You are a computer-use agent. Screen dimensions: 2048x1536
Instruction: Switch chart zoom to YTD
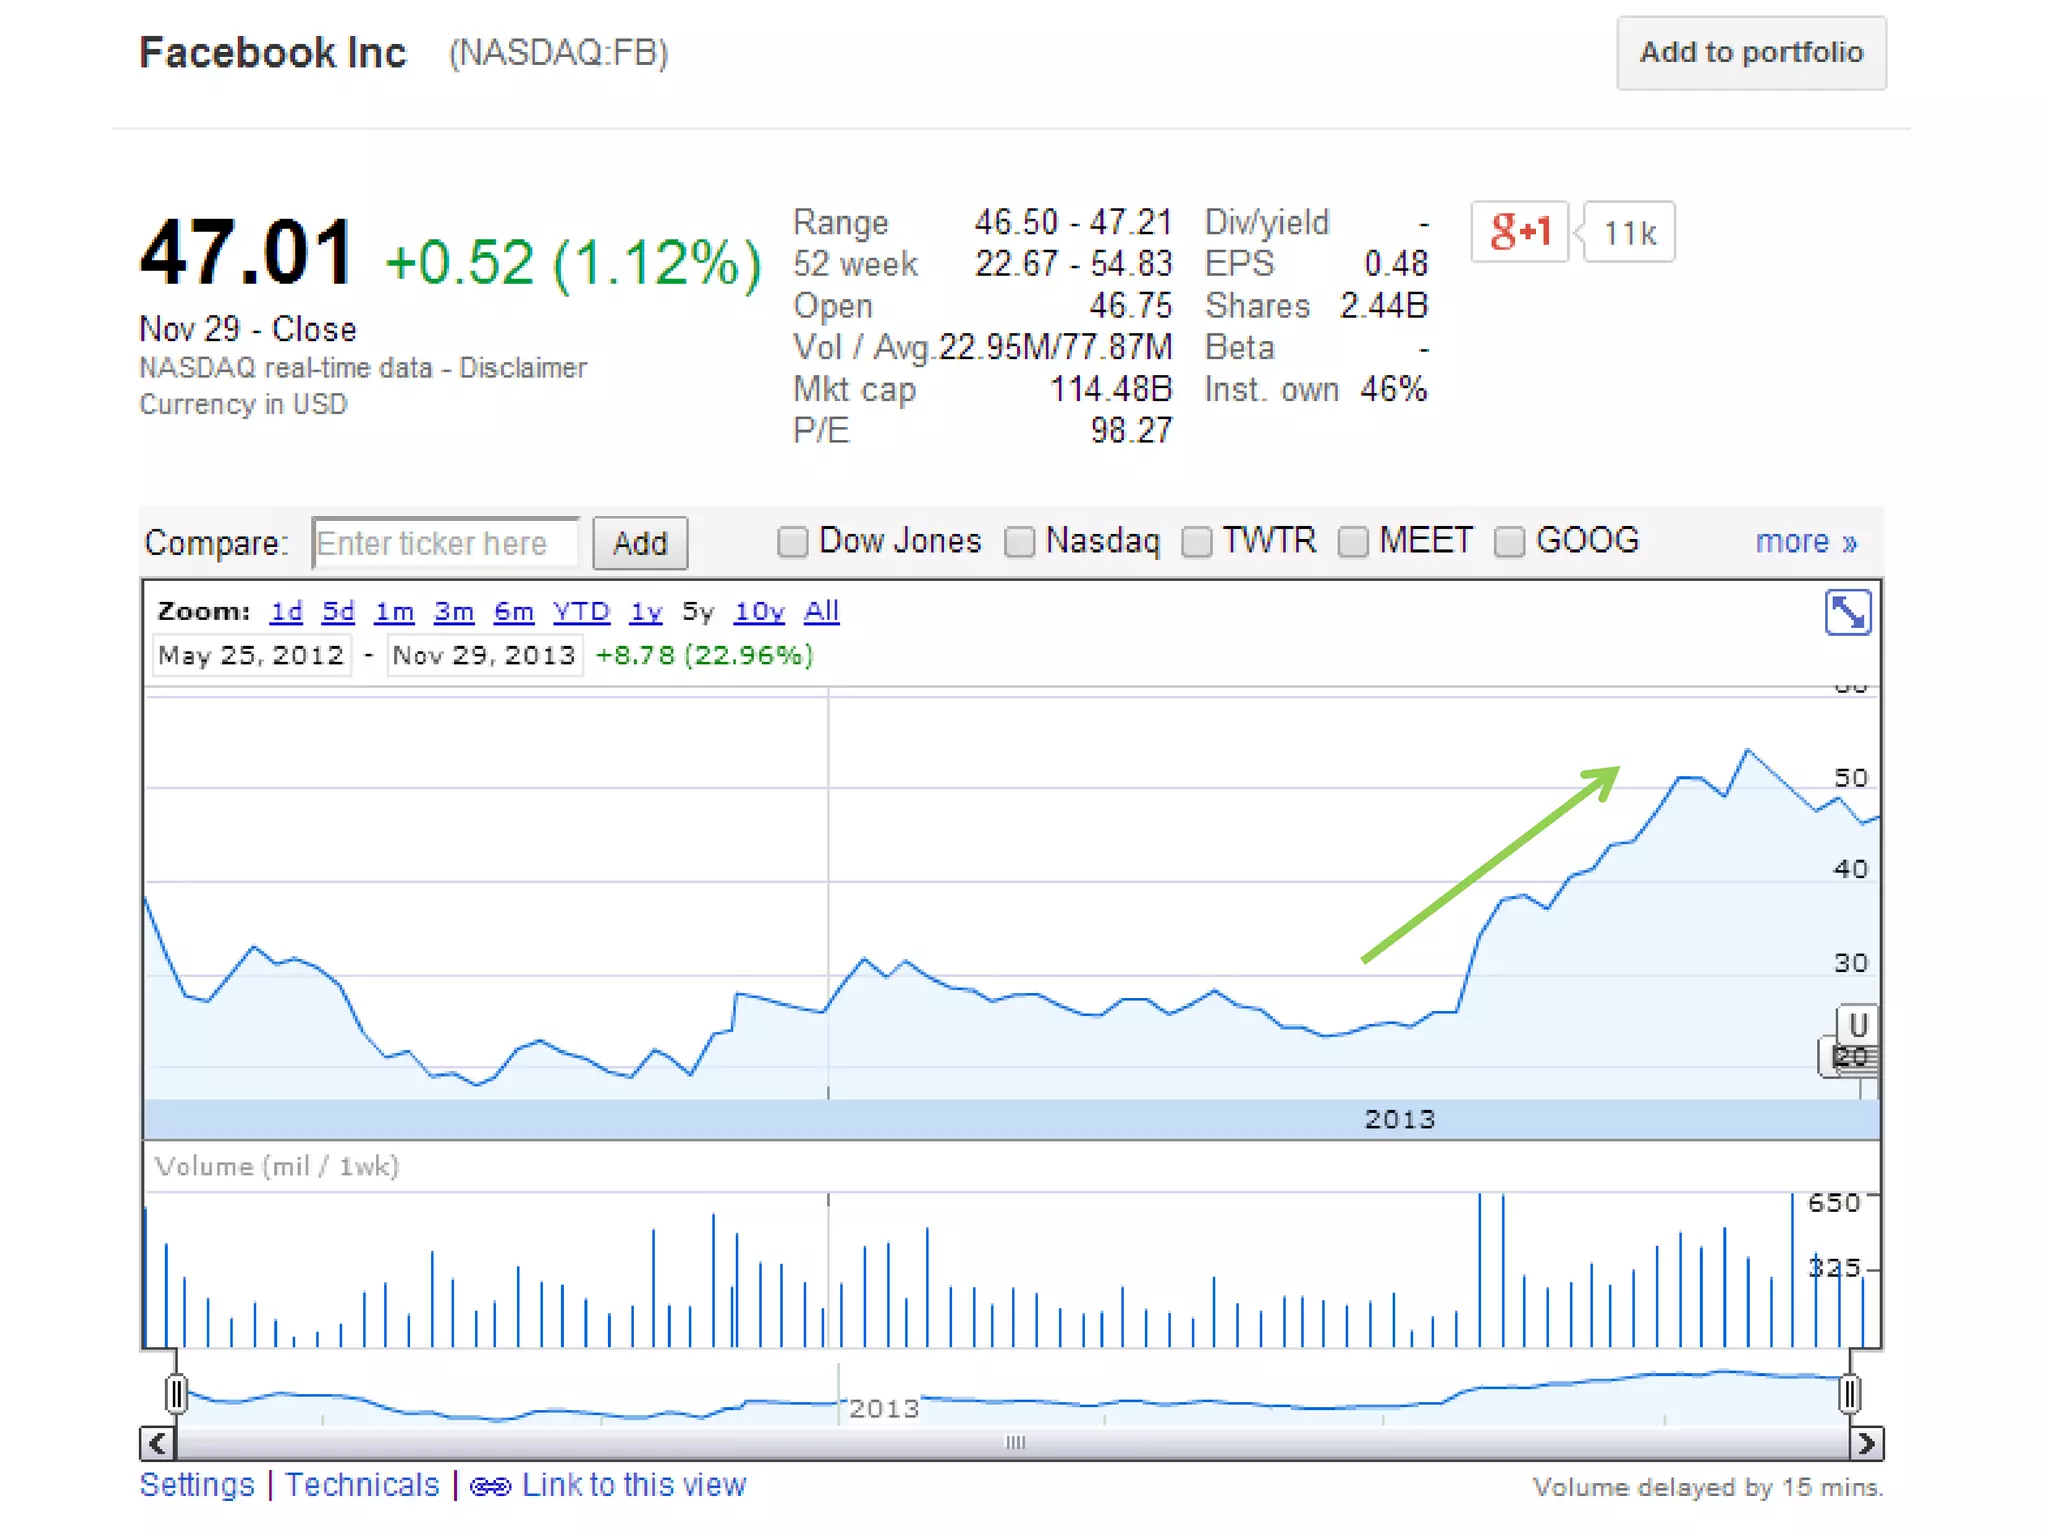pos(581,611)
